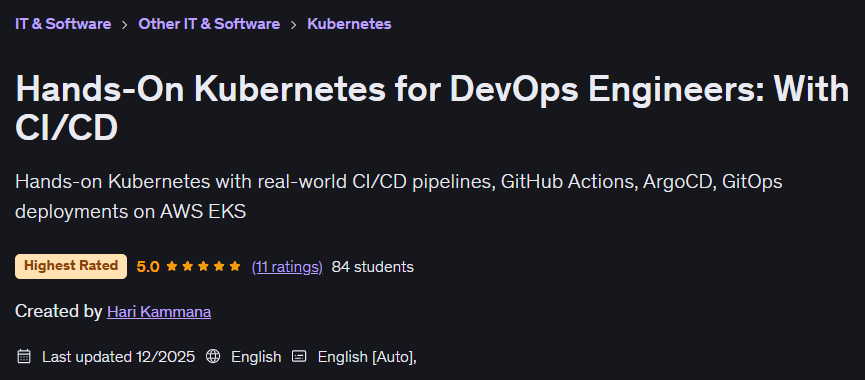Visit instructor Hari Kammana's profile
Screen dimensions: 865x380
(x=159, y=312)
